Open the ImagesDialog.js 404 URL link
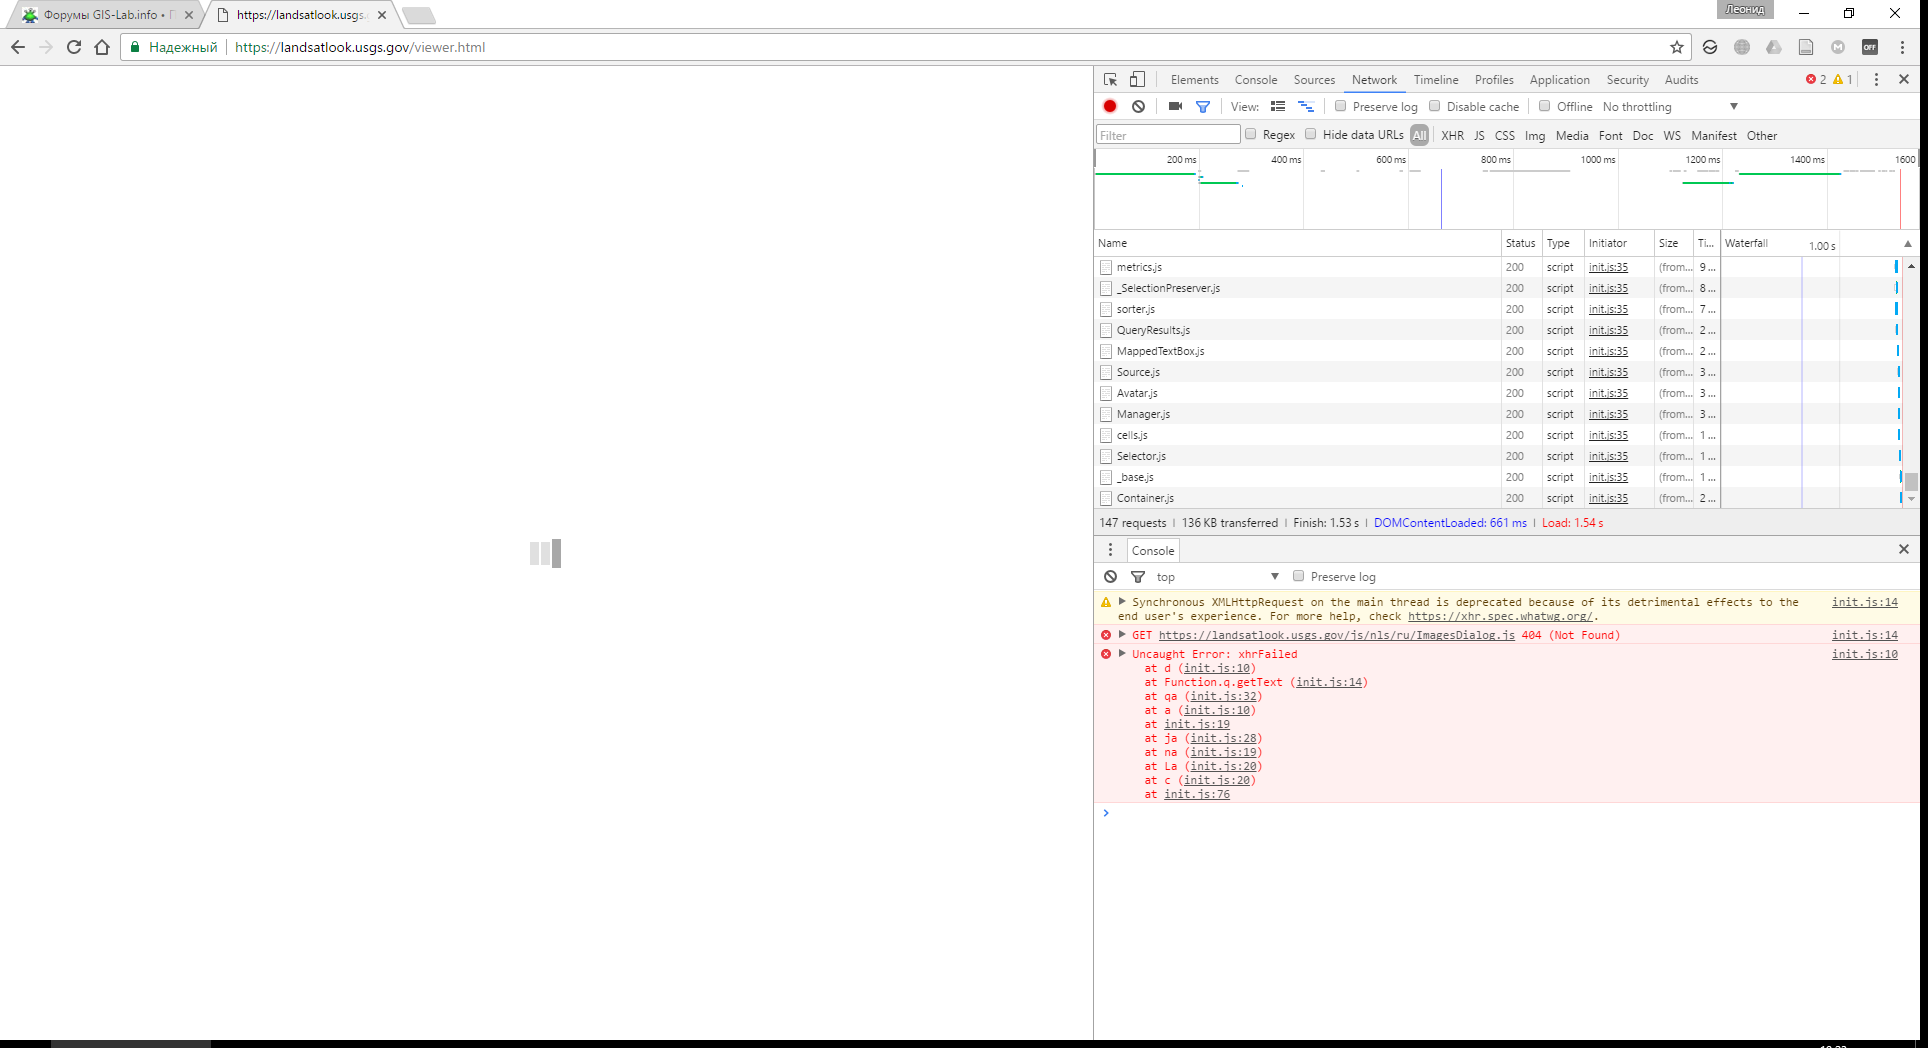 pyautogui.click(x=1336, y=635)
